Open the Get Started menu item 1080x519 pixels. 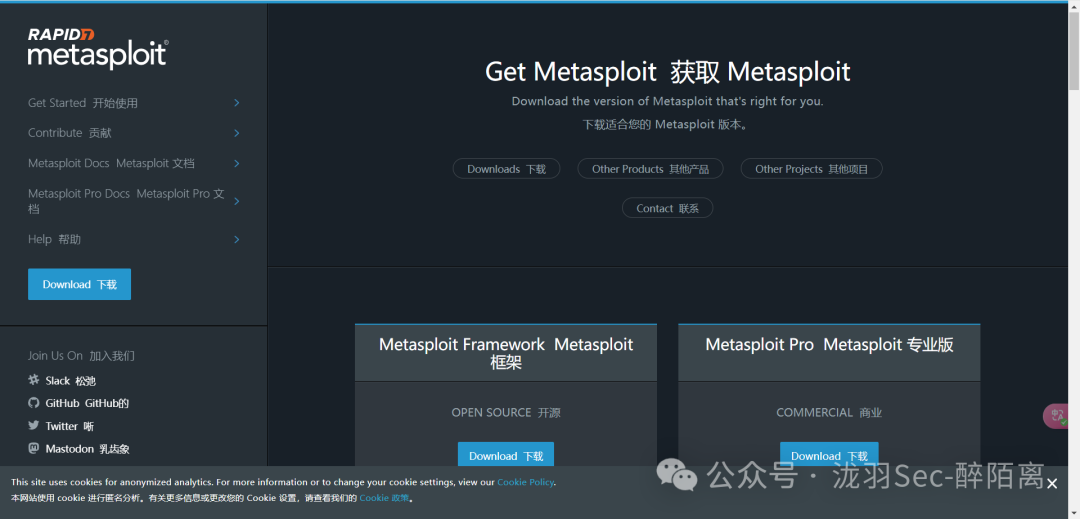83,103
